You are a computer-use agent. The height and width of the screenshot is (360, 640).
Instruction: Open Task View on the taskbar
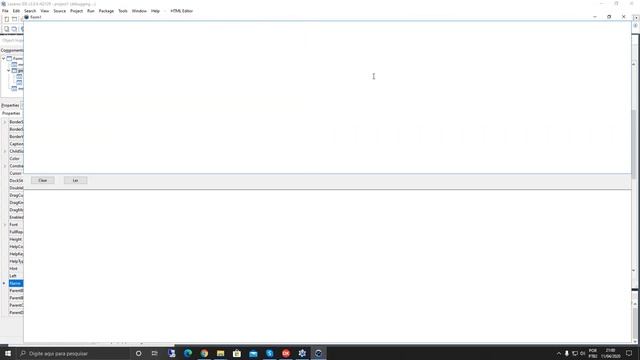[x=155, y=353]
